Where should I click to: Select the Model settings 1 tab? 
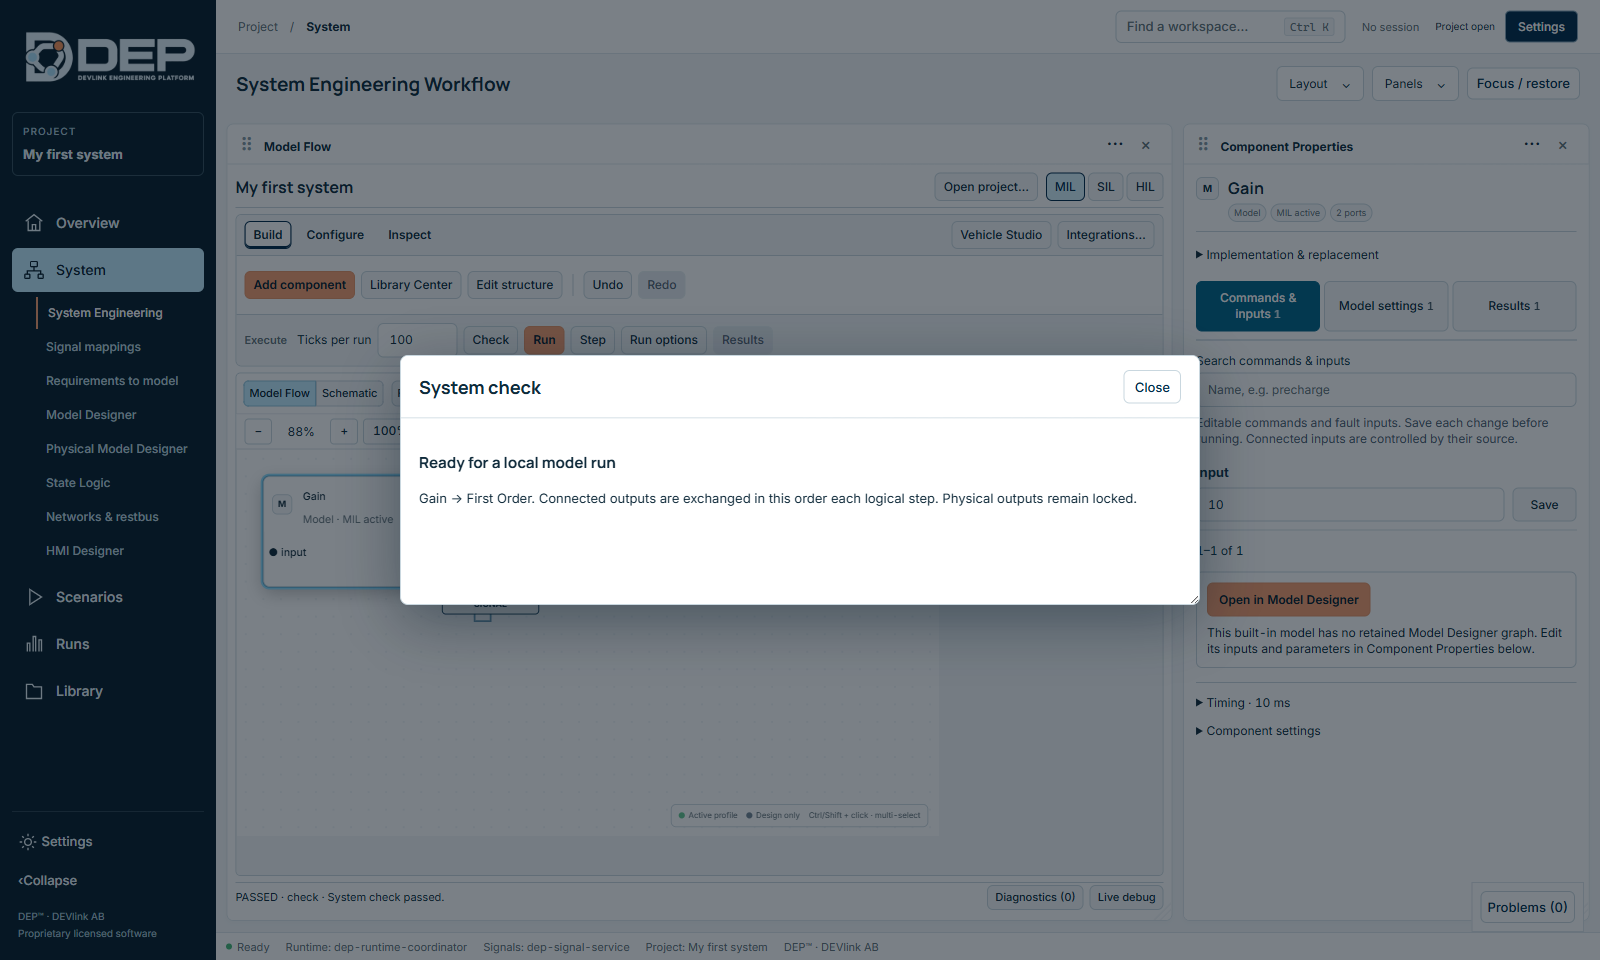[1386, 306]
